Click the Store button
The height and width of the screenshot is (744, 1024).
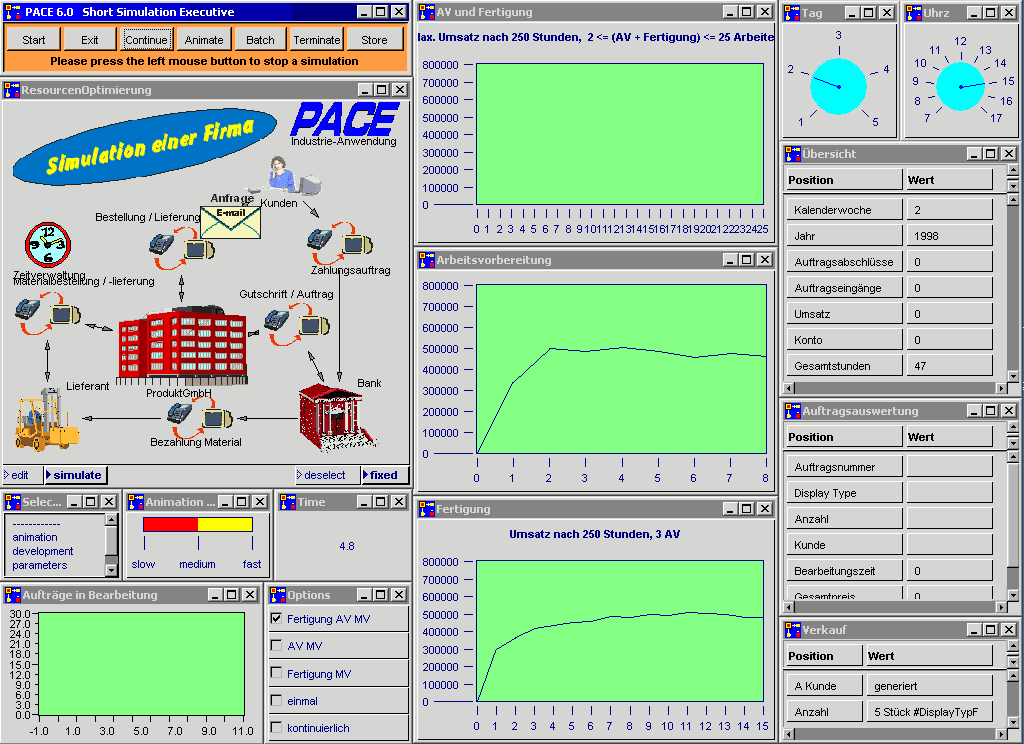(374, 40)
